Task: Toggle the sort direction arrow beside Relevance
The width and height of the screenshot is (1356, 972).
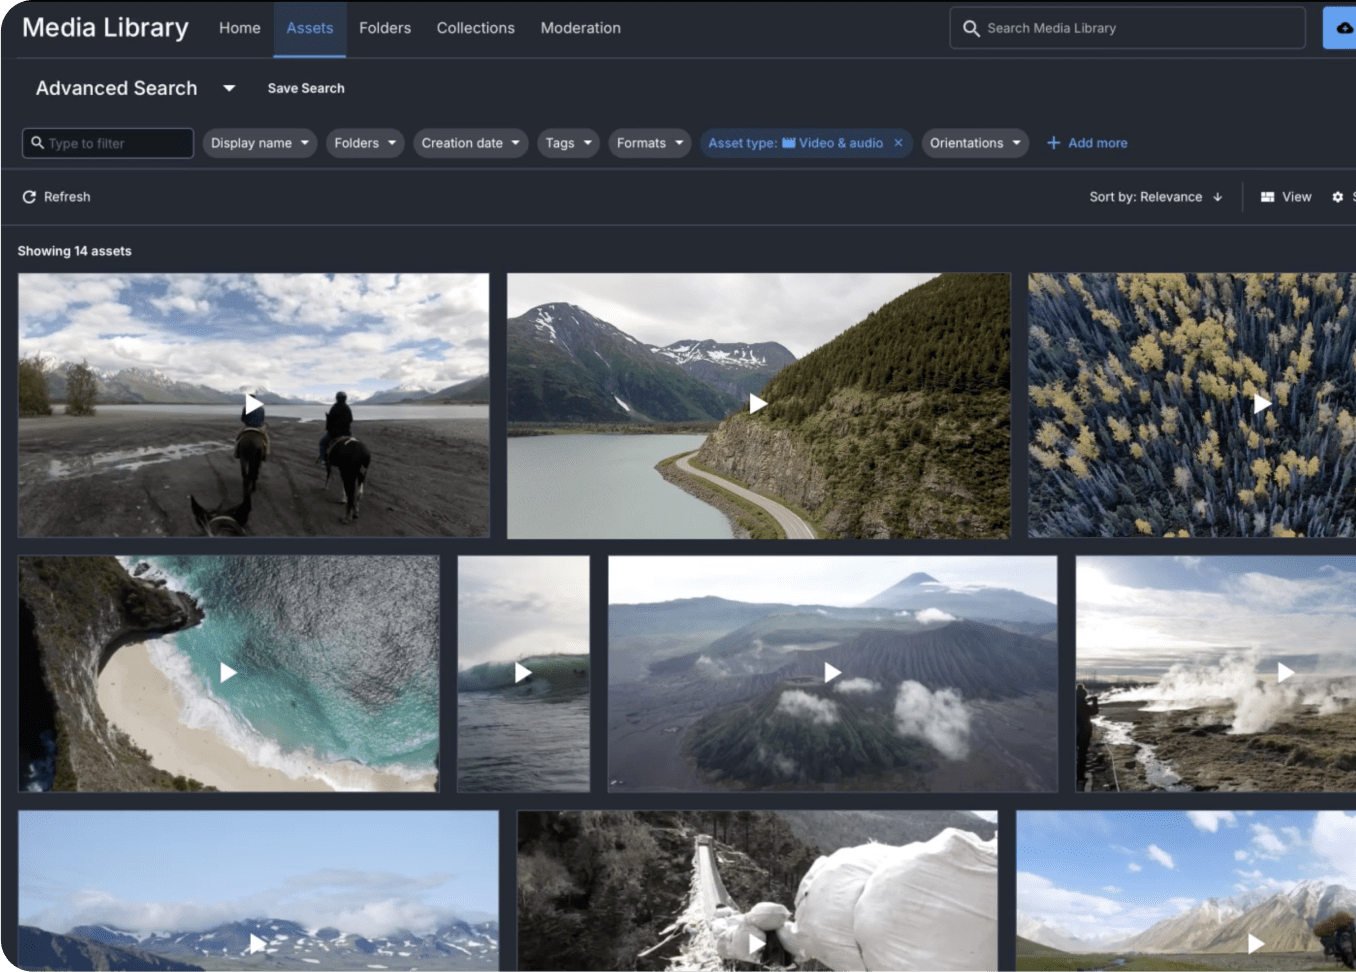Action: [x=1217, y=197]
